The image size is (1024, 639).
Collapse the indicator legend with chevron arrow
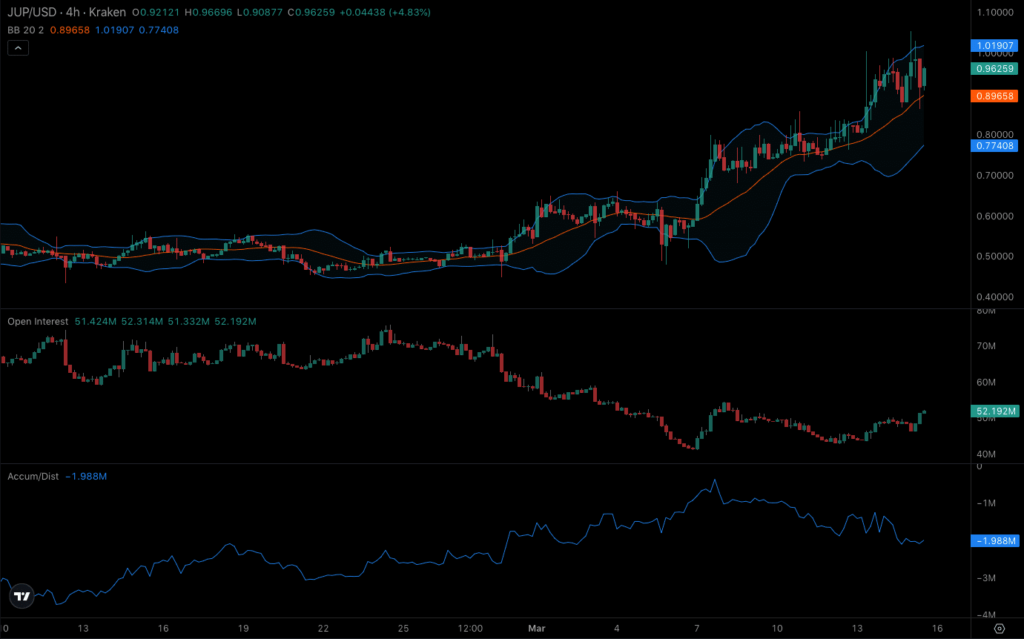click(16, 49)
